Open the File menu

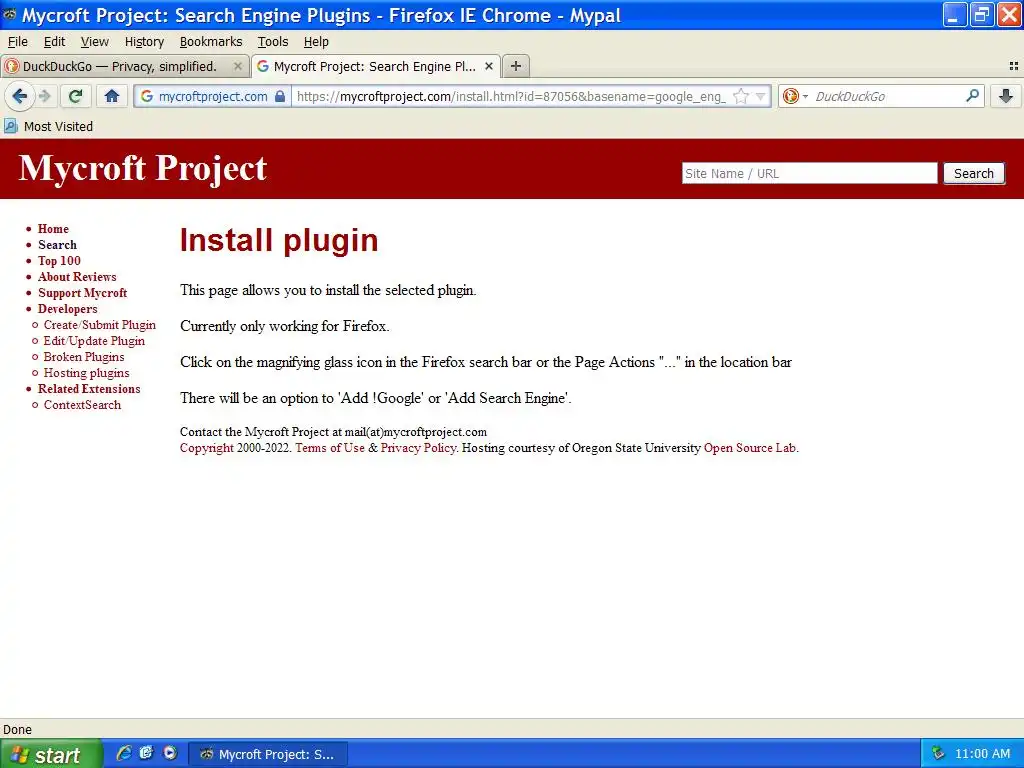18,42
